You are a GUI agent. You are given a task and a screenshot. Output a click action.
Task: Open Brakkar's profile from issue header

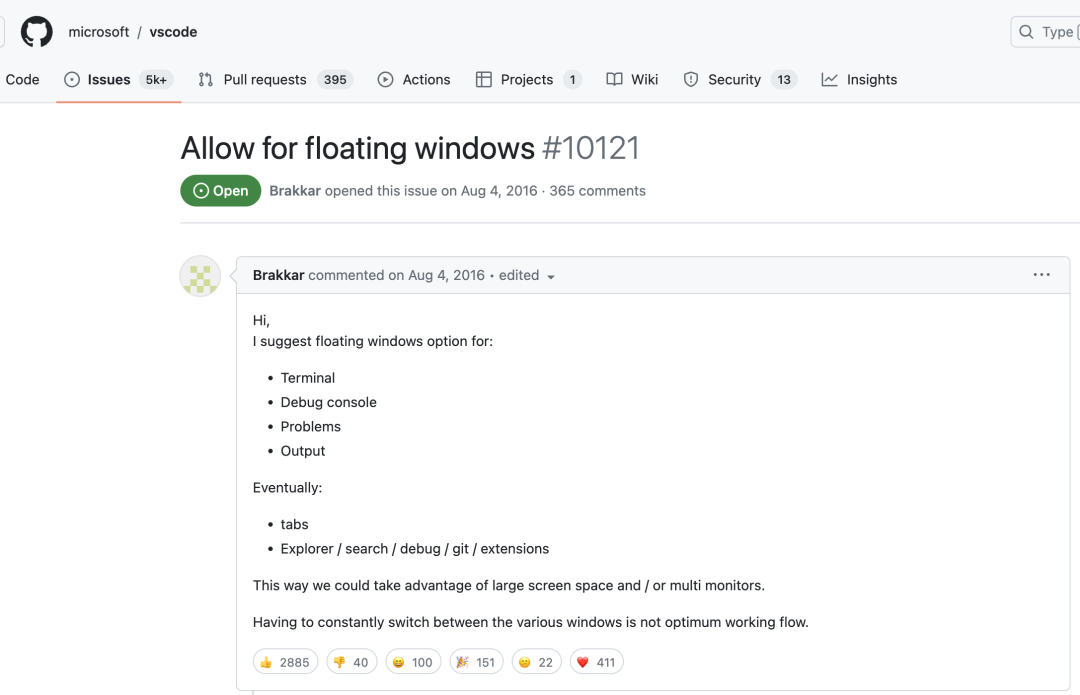coord(295,191)
